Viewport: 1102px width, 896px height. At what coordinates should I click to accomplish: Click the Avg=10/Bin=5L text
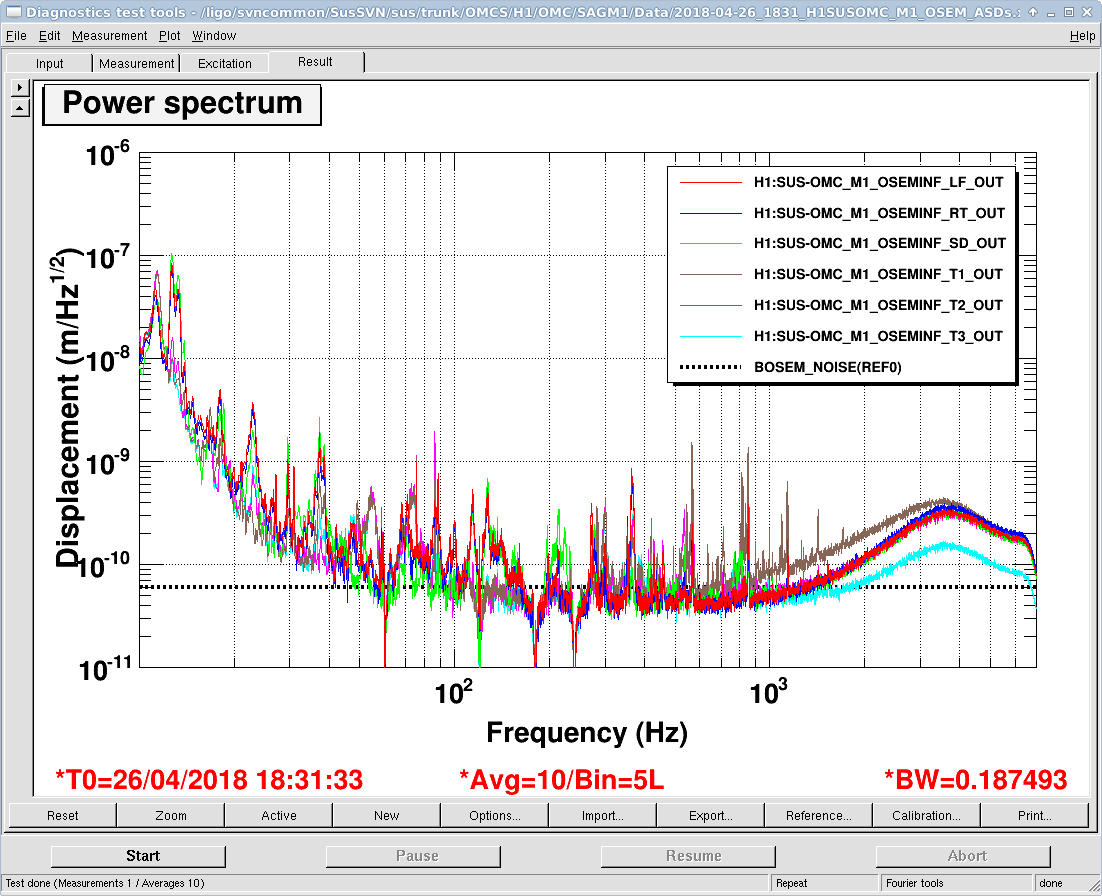[561, 779]
